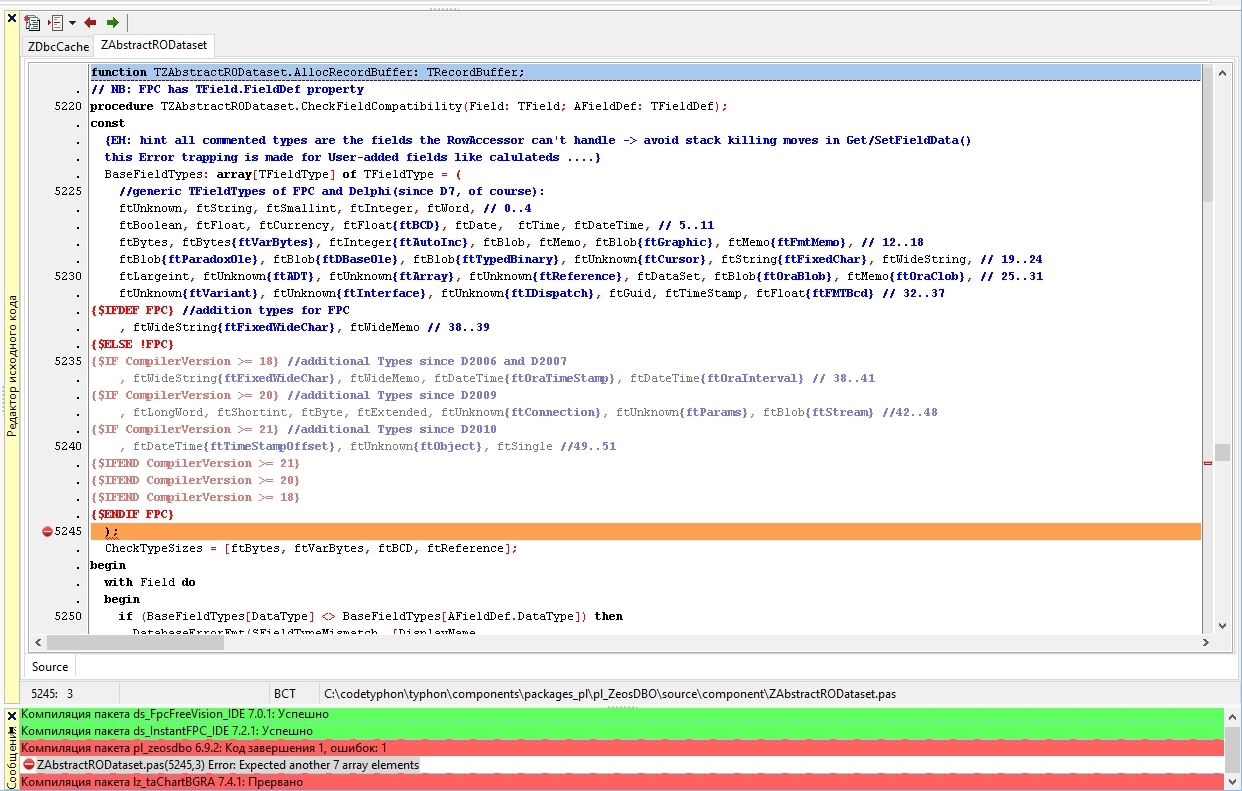Click the 'const' keyword line
The height and width of the screenshot is (791, 1242).
108,123
